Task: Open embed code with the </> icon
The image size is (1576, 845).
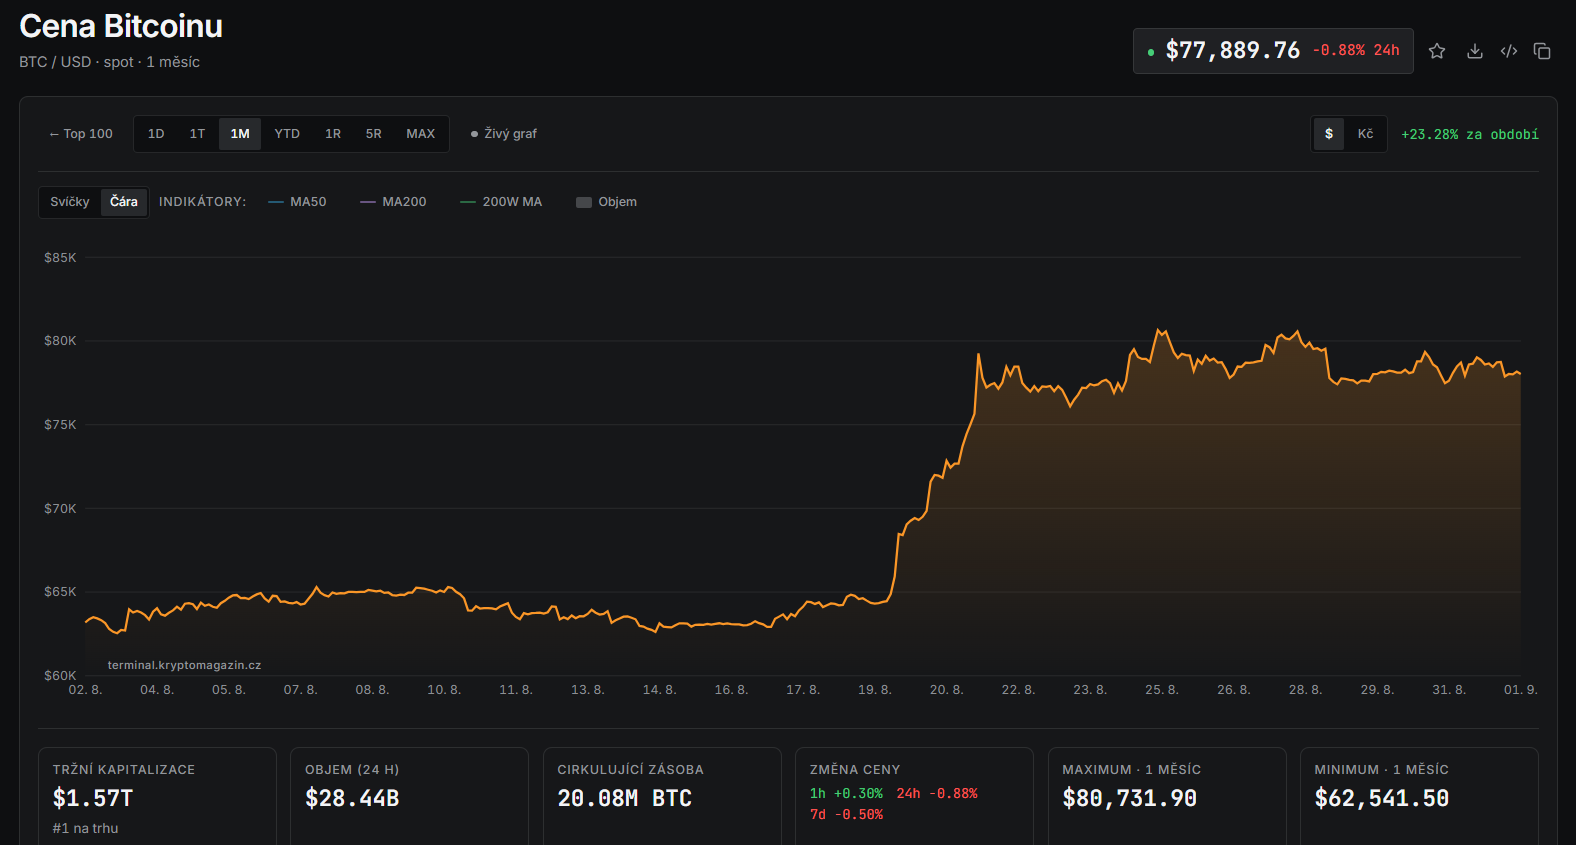Action: (x=1509, y=51)
